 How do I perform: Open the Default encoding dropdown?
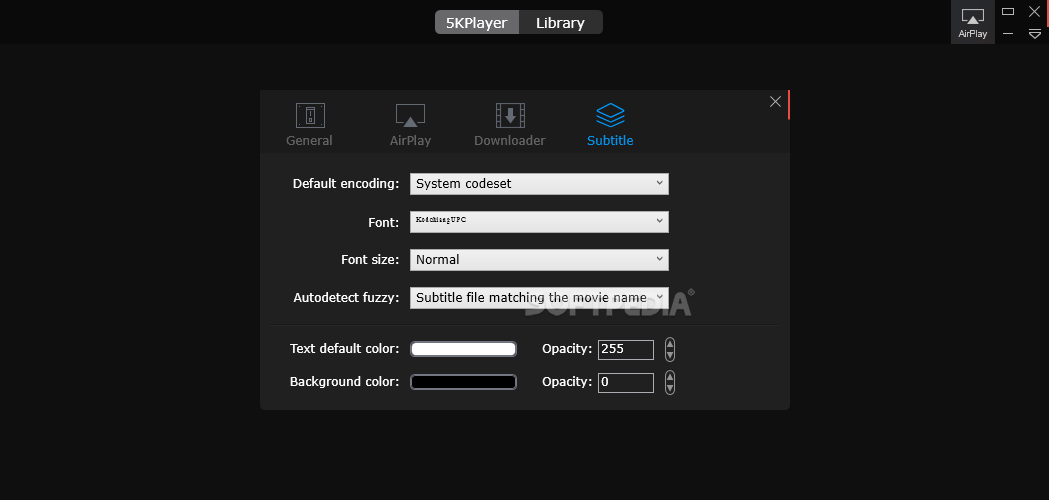539,183
